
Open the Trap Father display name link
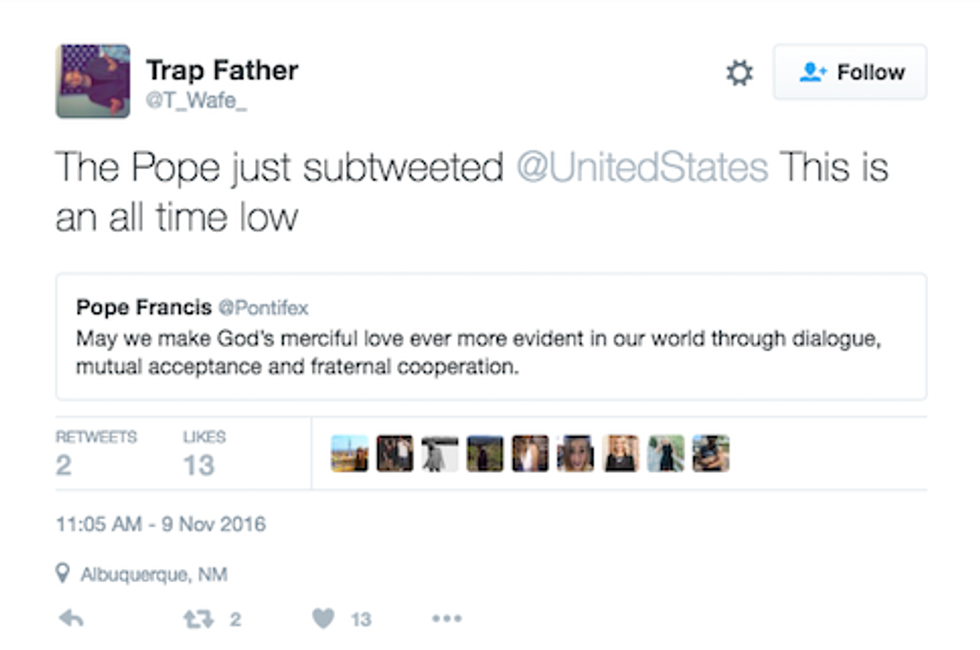coord(222,70)
